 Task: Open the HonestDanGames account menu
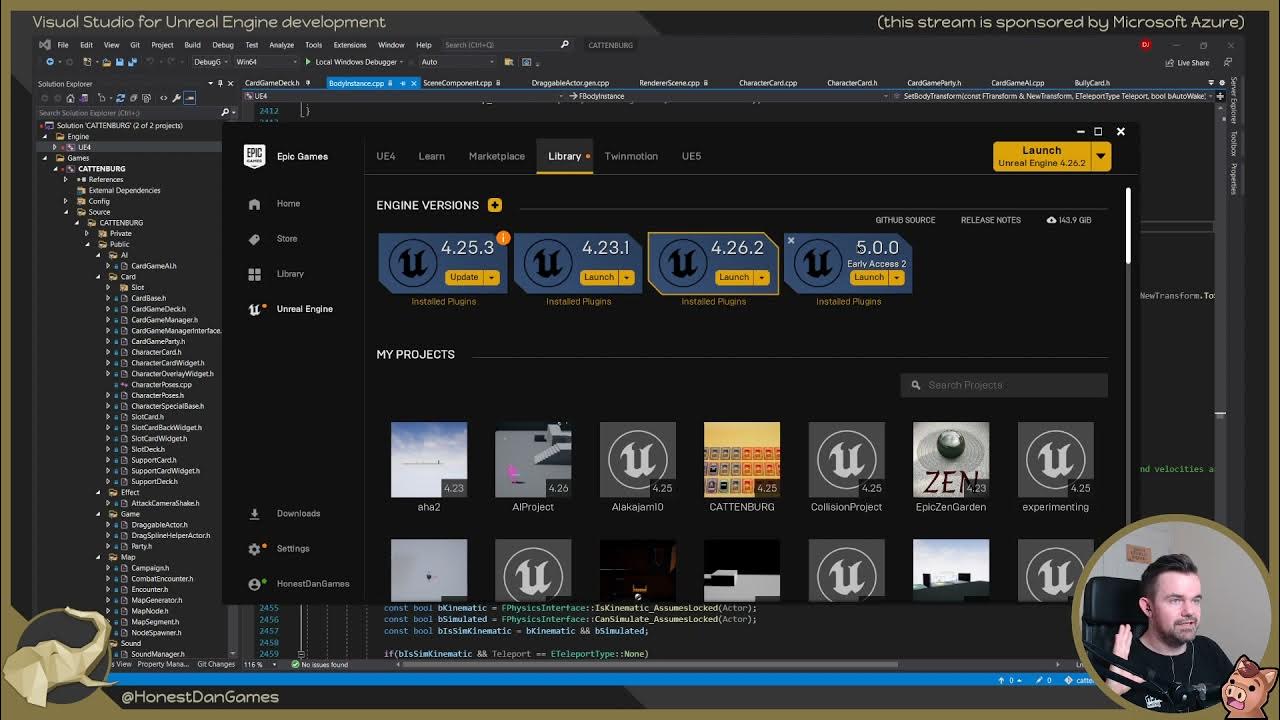(x=299, y=584)
